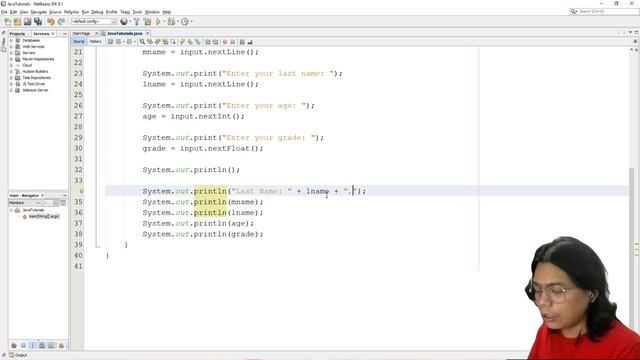Start macro recording with red dot icon
The image size is (640, 360).
click(225, 42)
